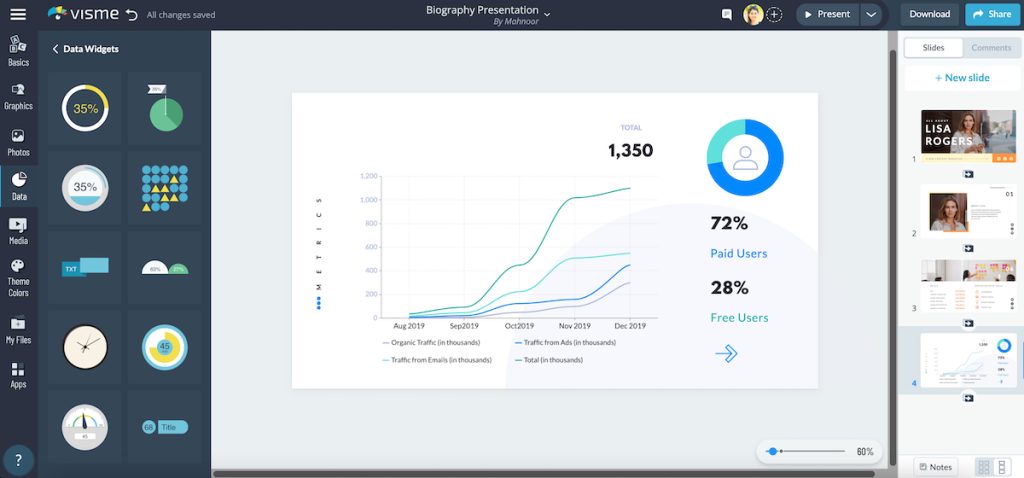Click the Share button
Screen dimensions: 1024x478
[x=990, y=14]
